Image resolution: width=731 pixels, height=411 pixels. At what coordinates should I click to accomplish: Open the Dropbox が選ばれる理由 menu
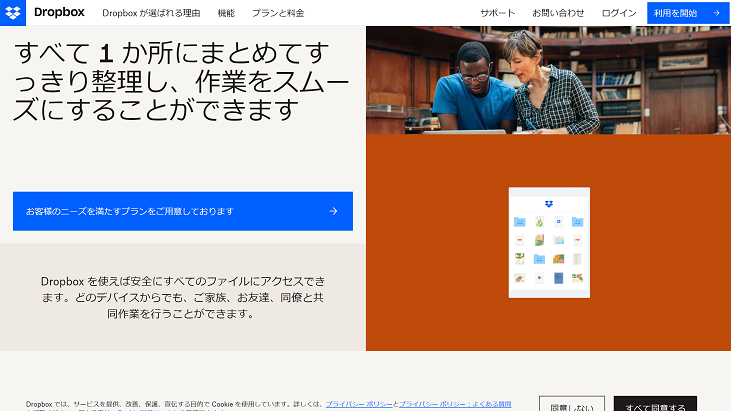point(151,13)
